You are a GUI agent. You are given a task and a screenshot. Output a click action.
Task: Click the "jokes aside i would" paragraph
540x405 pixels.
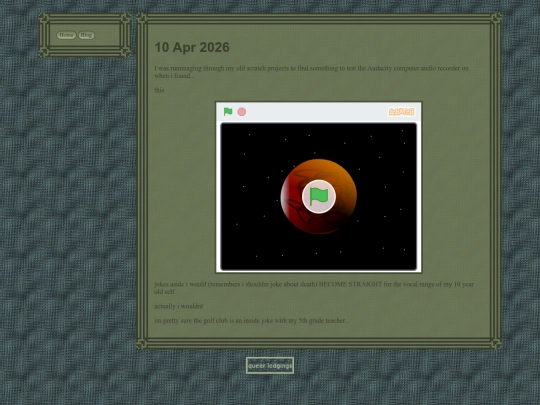314,288
